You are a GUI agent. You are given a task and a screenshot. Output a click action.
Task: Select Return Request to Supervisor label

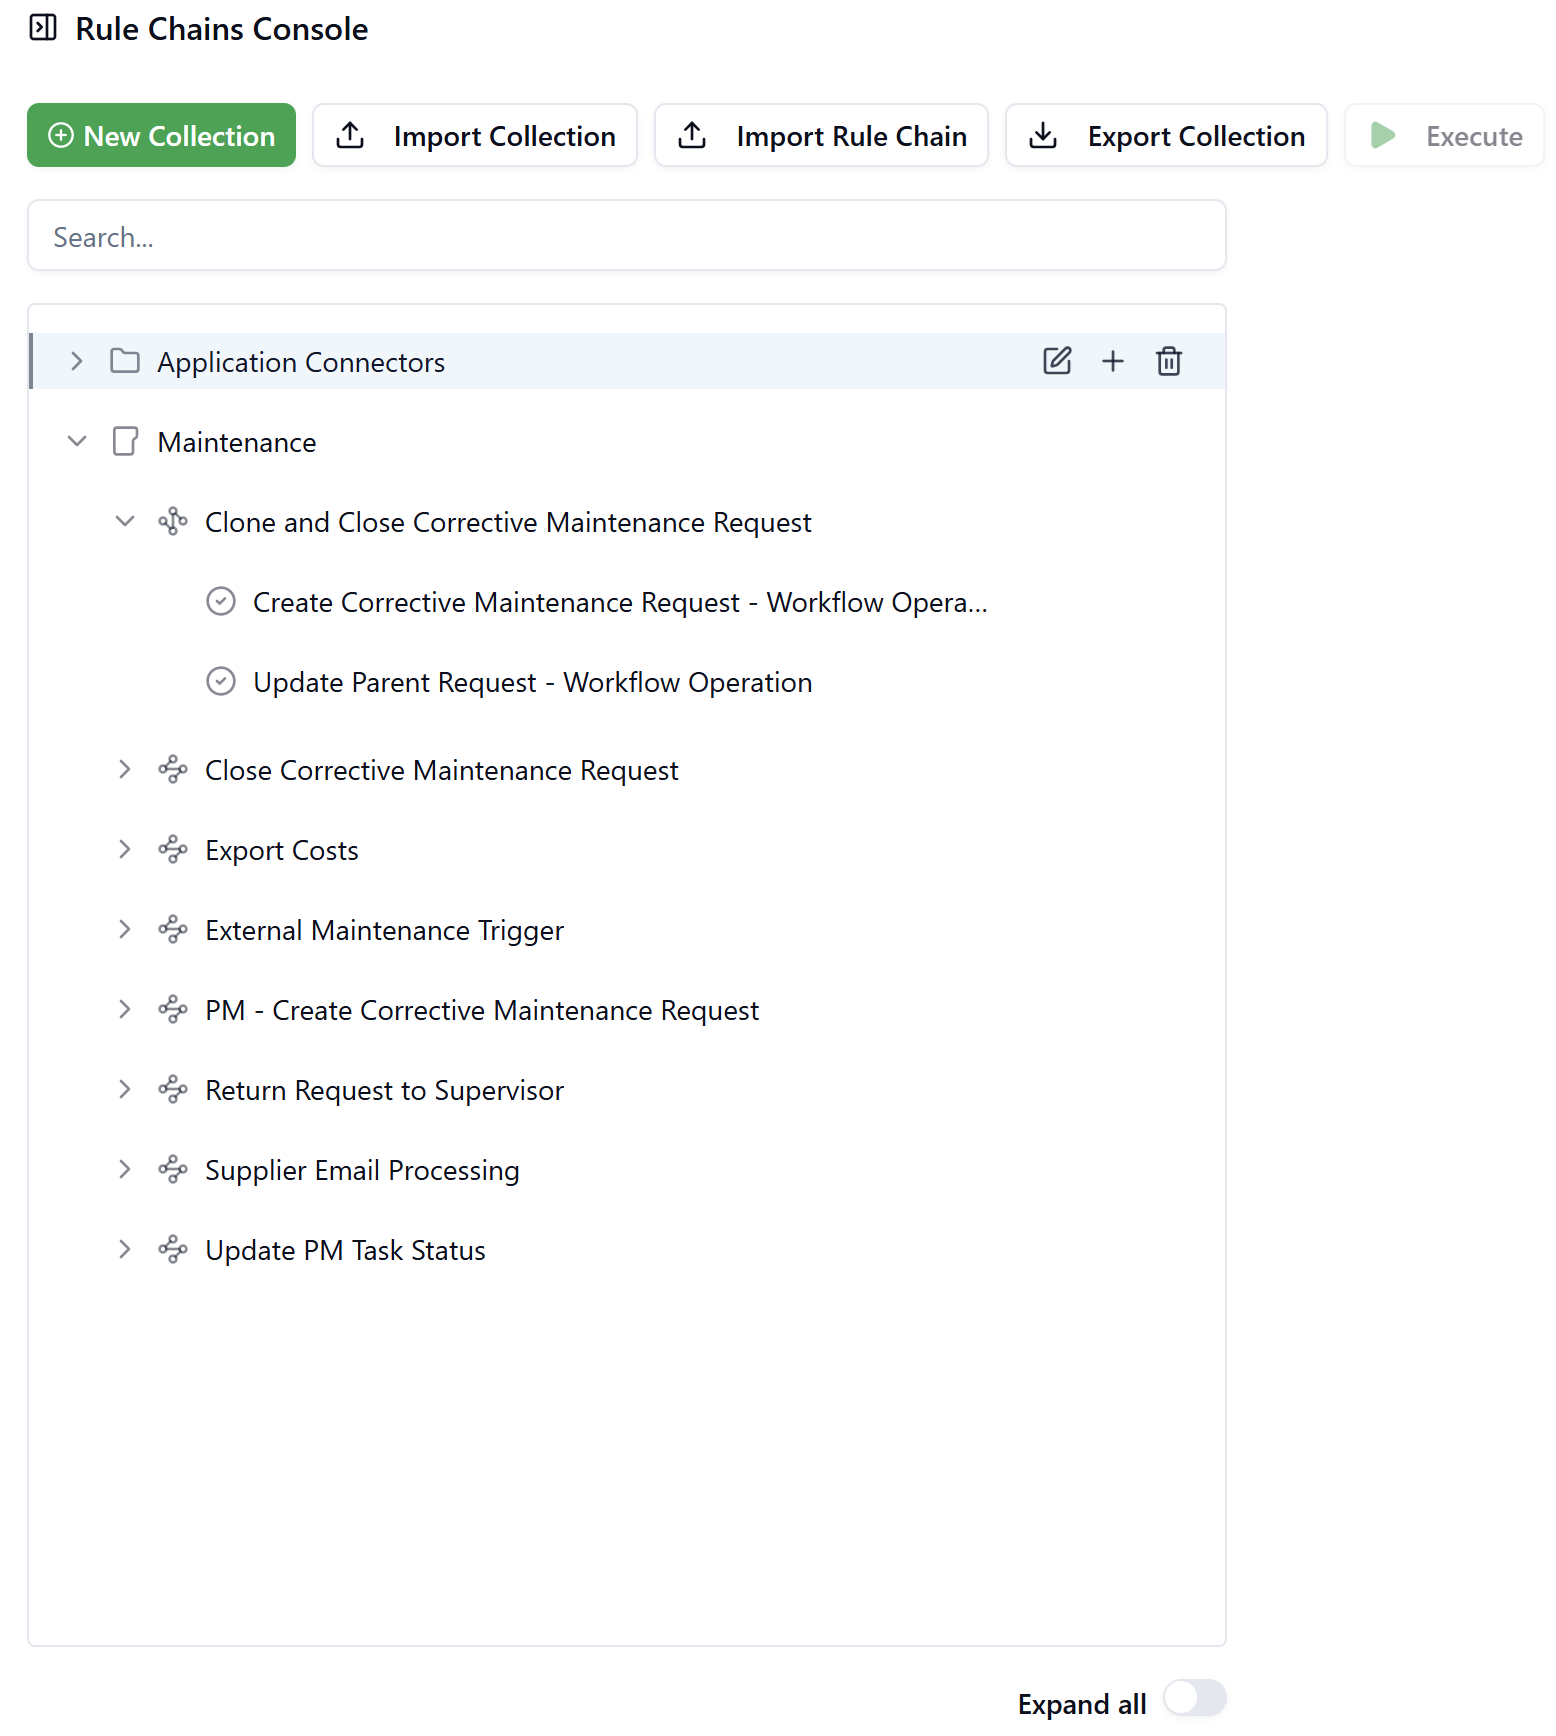click(x=384, y=1090)
